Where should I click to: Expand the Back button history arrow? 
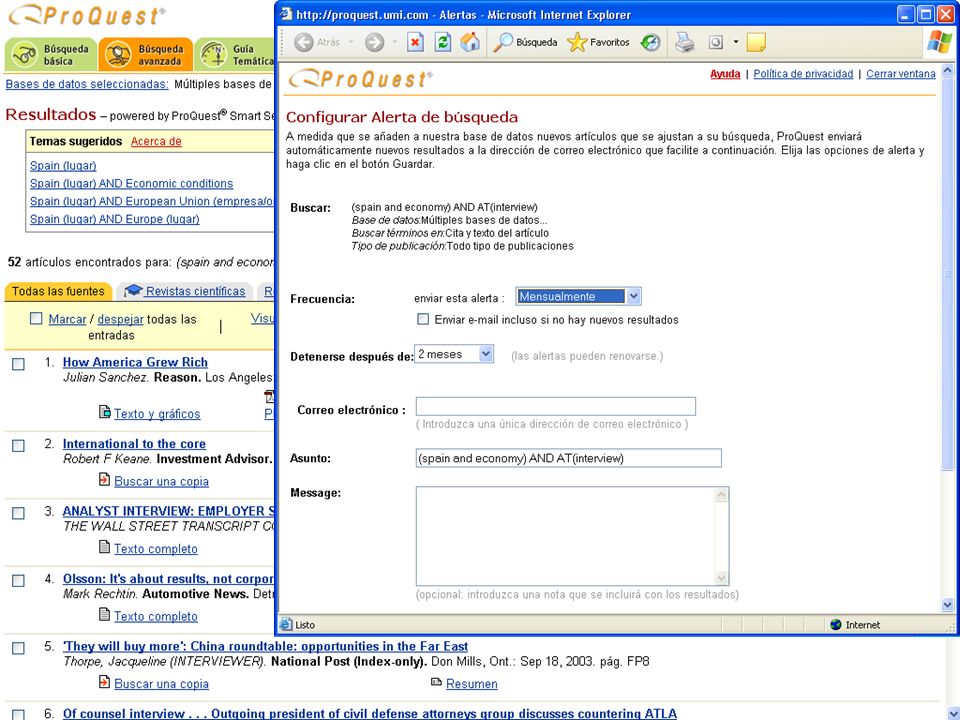(351, 42)
